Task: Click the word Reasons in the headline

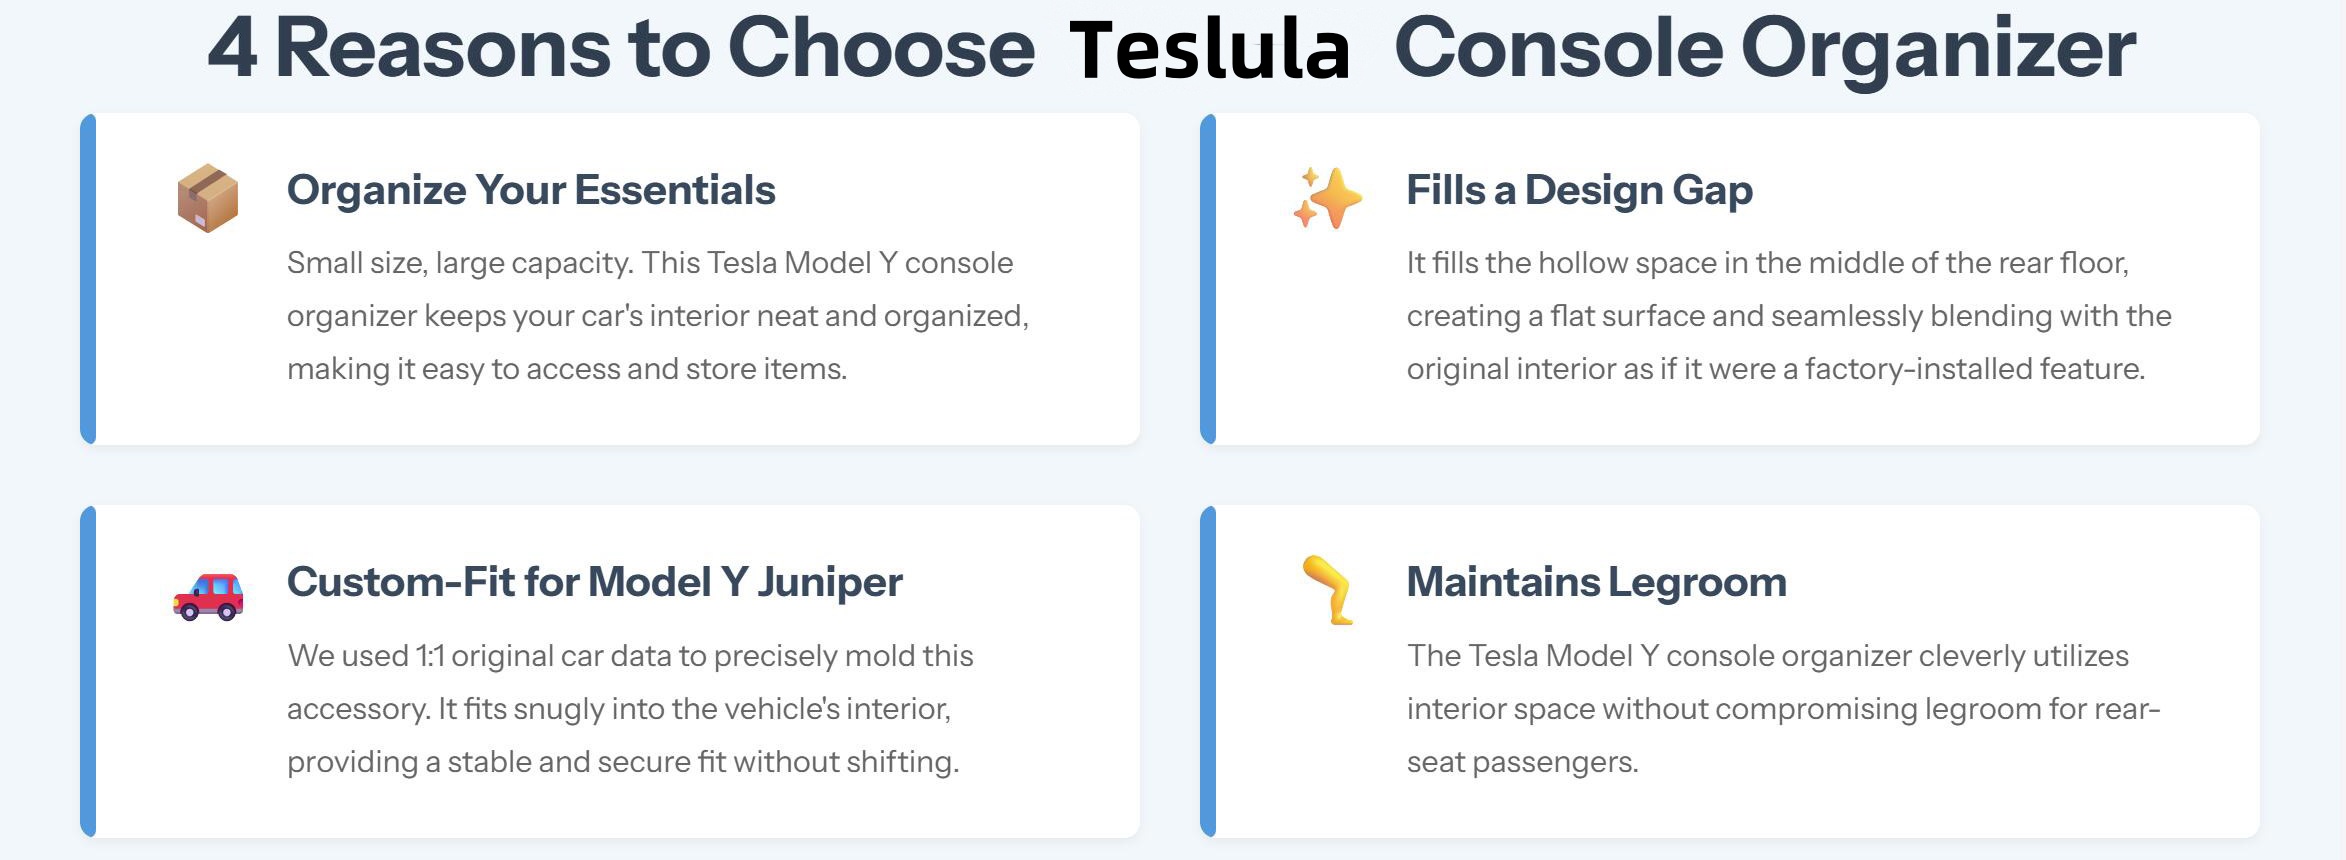Action: [442, 48]
